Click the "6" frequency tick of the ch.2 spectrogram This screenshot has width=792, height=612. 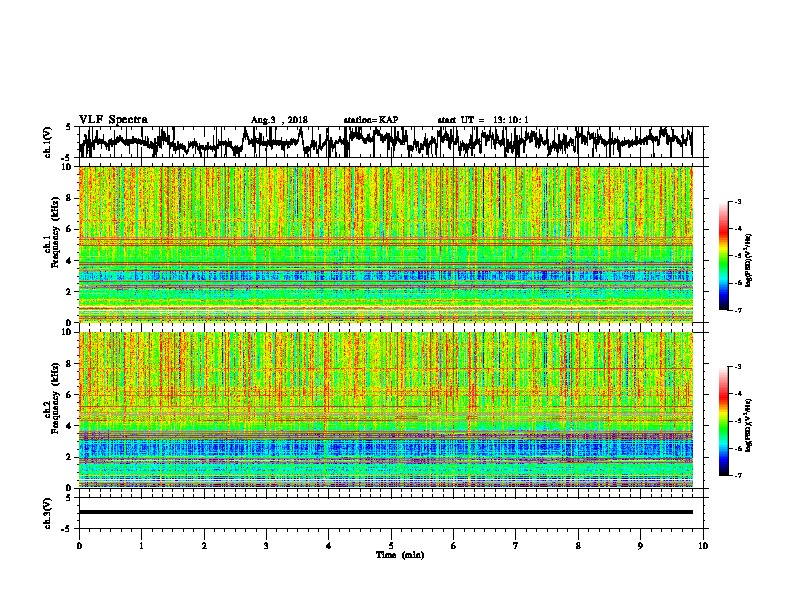[x=70, y=394]
